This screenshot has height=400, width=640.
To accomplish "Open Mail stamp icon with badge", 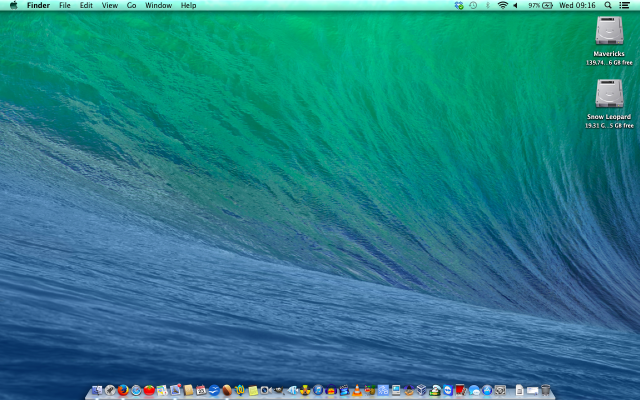I will tap(176, 390).
